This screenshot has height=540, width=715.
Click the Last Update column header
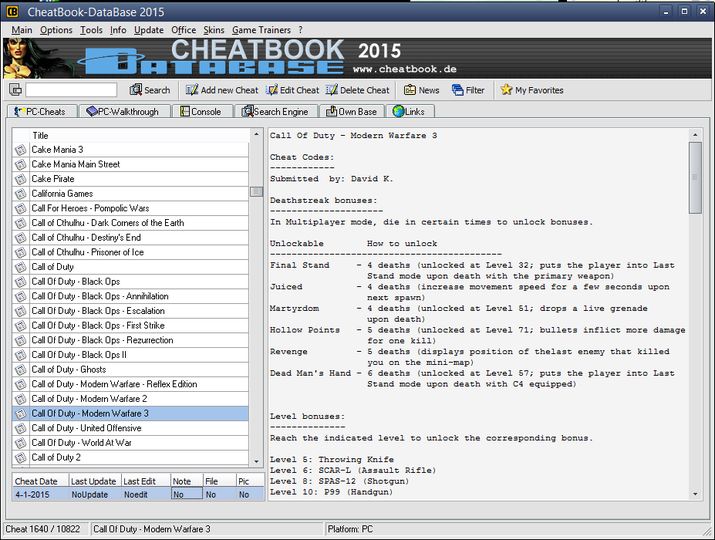(95, 481)
